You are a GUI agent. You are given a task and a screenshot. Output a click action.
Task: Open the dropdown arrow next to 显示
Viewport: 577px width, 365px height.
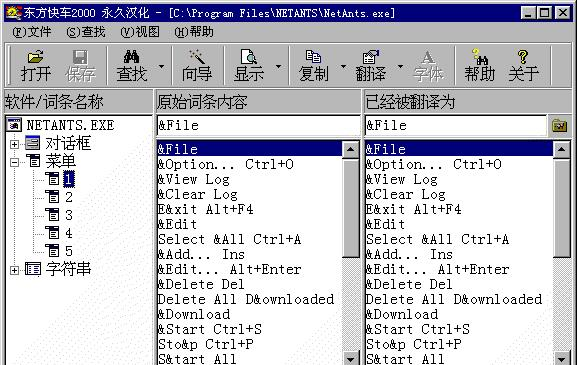point(279,67)
